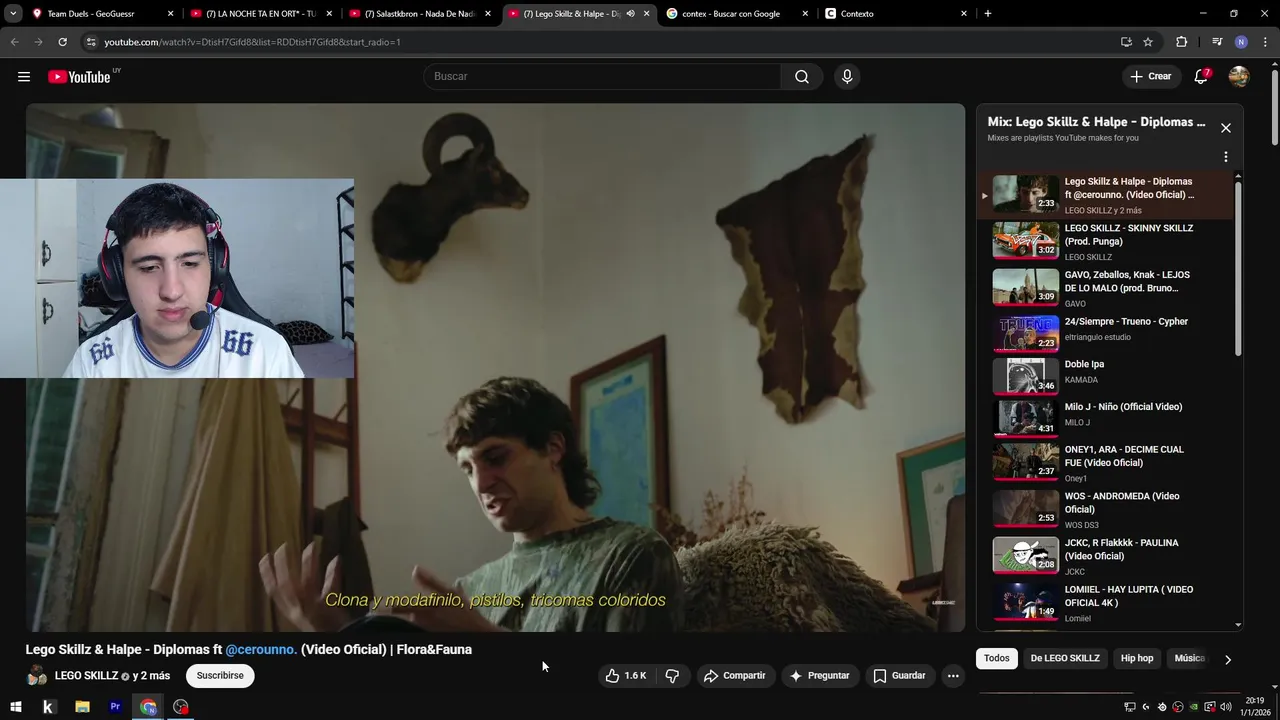This screenshot has height=720, width=1280.
Task: Select currently playing Diplomas playlist item
Action: (1104, 195)
